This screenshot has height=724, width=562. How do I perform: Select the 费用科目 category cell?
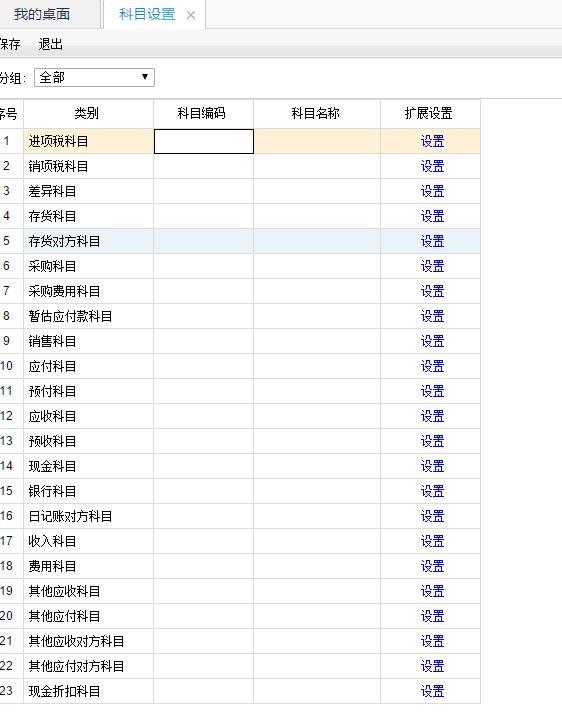tap(88, 566)
